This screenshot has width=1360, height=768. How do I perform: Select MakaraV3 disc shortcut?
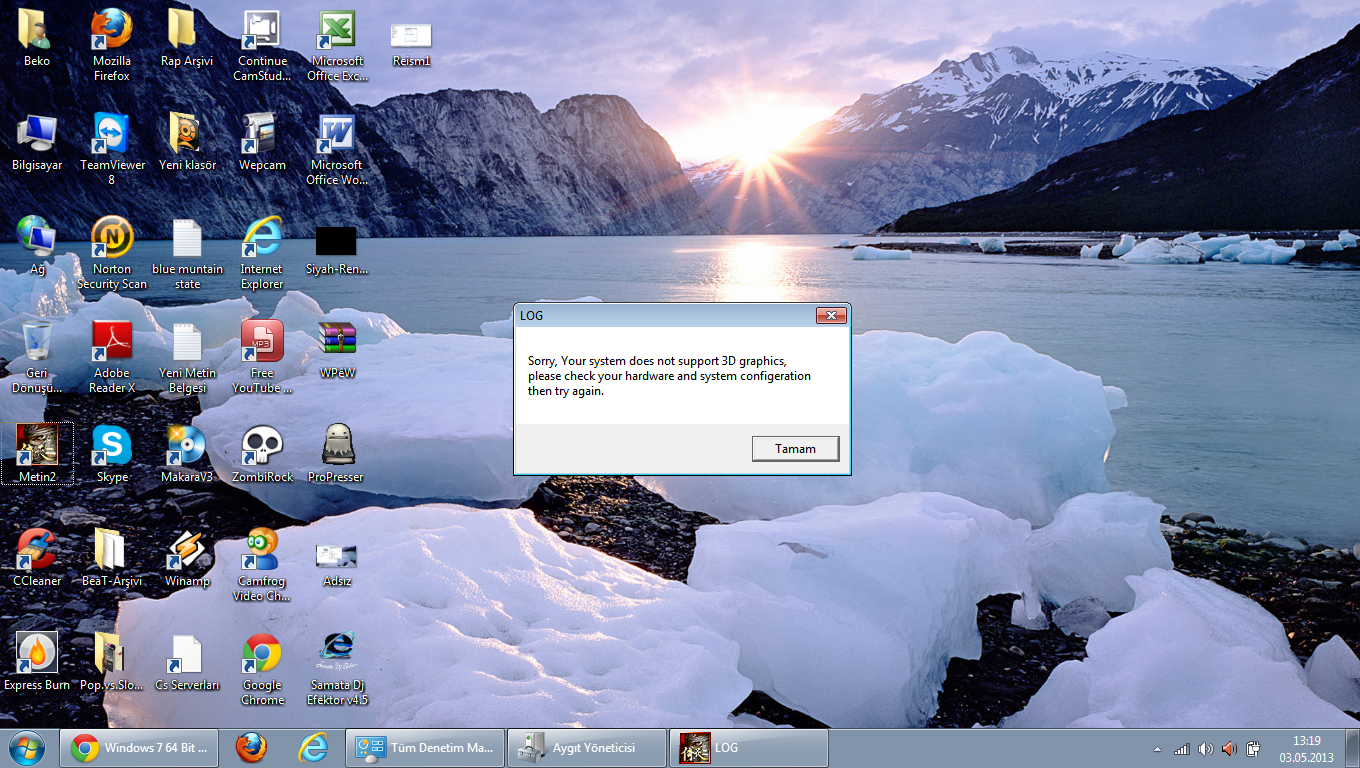(187, 453)
